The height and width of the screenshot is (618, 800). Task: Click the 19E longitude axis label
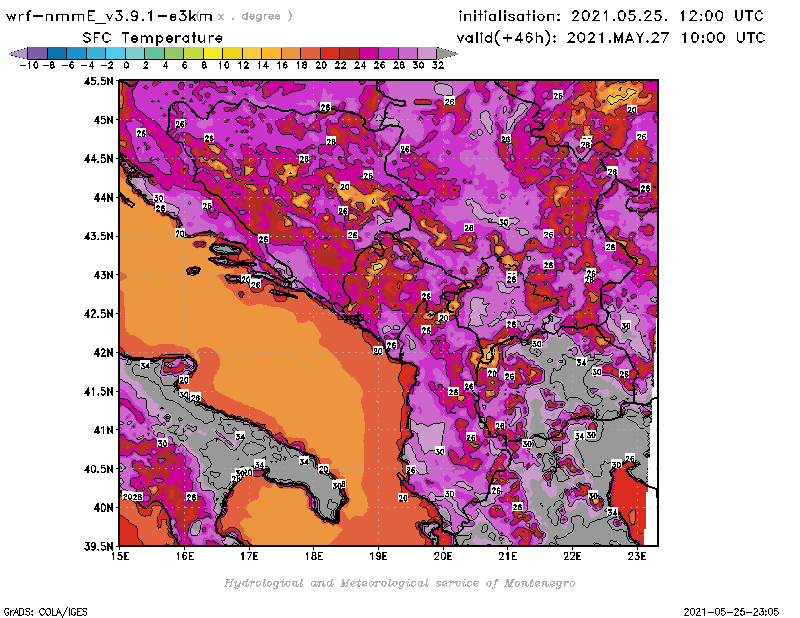[x=379, y=556]
